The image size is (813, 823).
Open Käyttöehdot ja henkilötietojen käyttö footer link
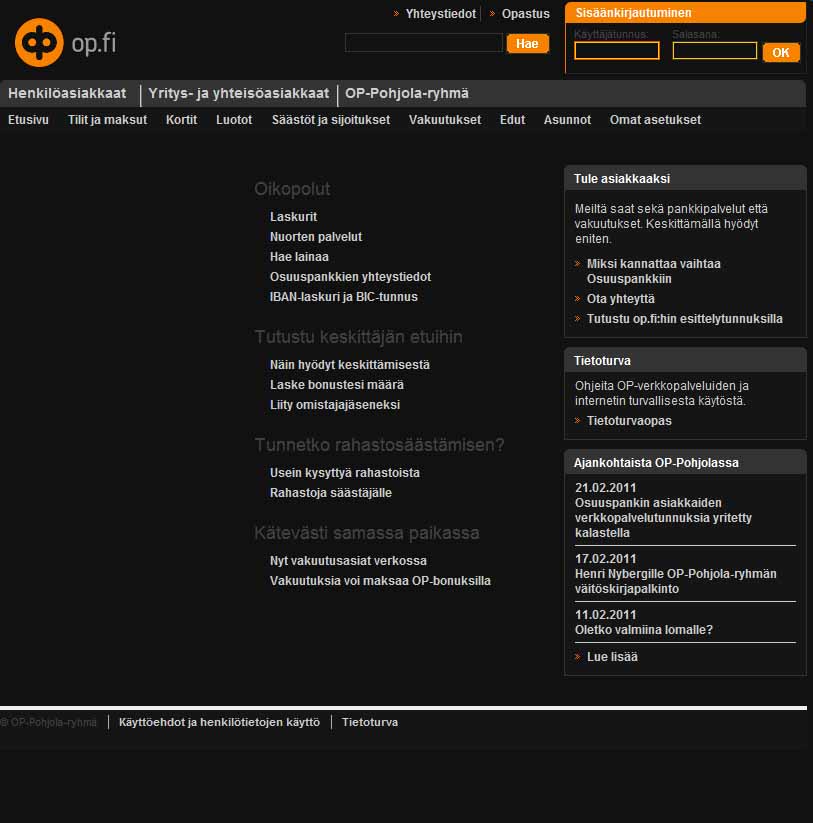(x=219, y=722)
